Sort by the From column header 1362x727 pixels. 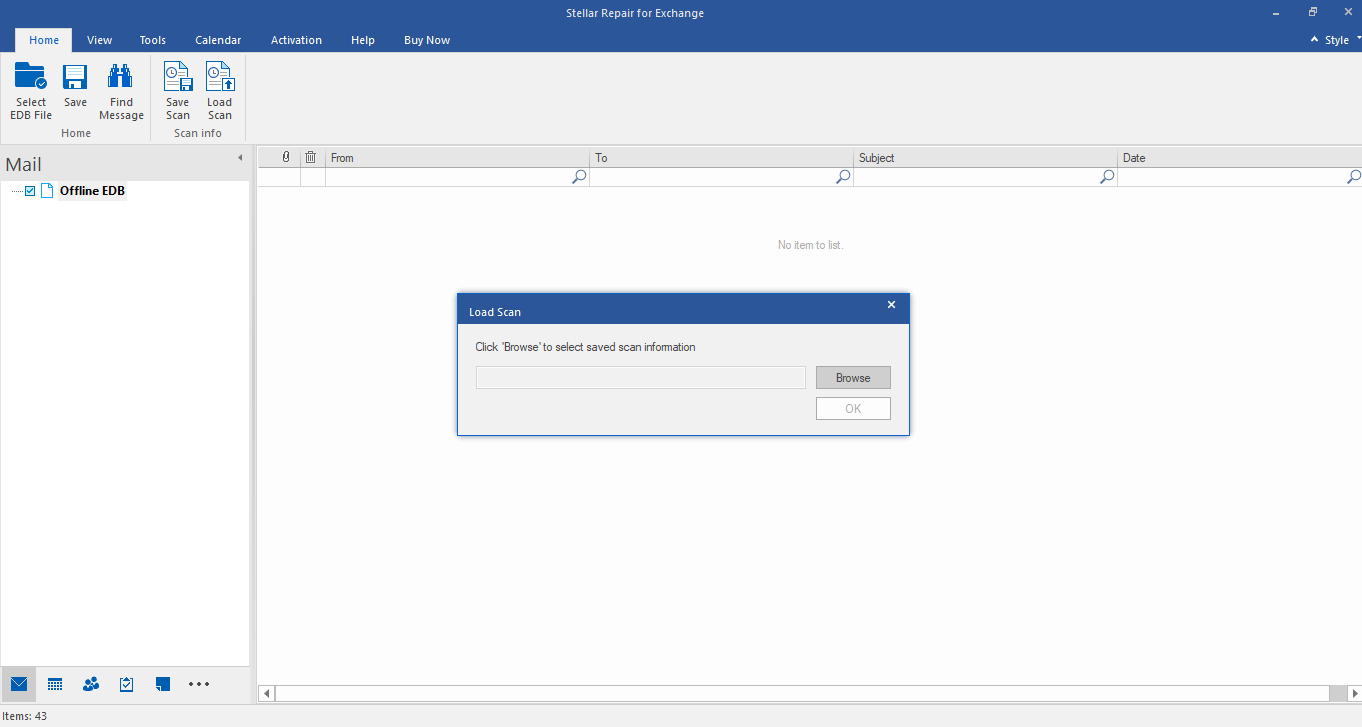[457, 158]
